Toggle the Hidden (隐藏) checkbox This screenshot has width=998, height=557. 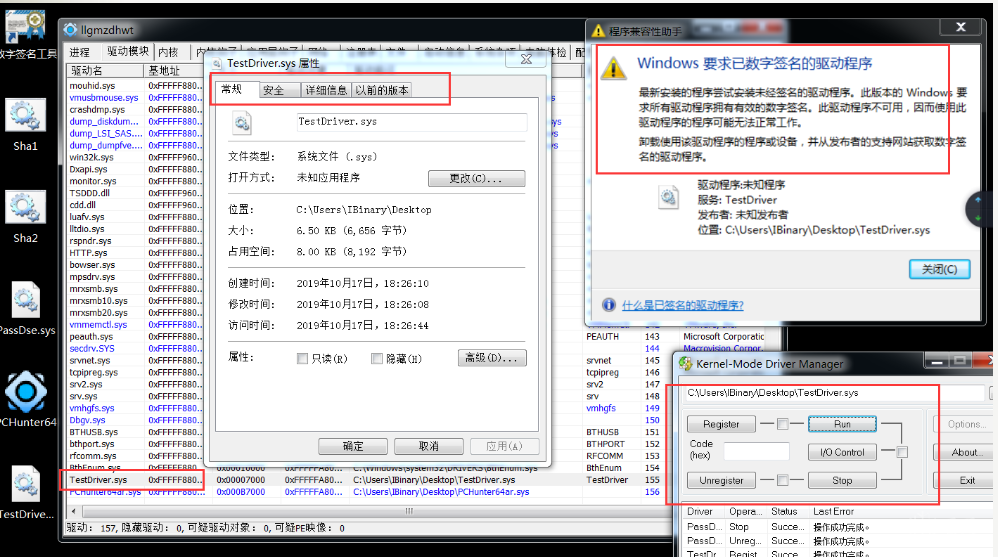[377, 358]
